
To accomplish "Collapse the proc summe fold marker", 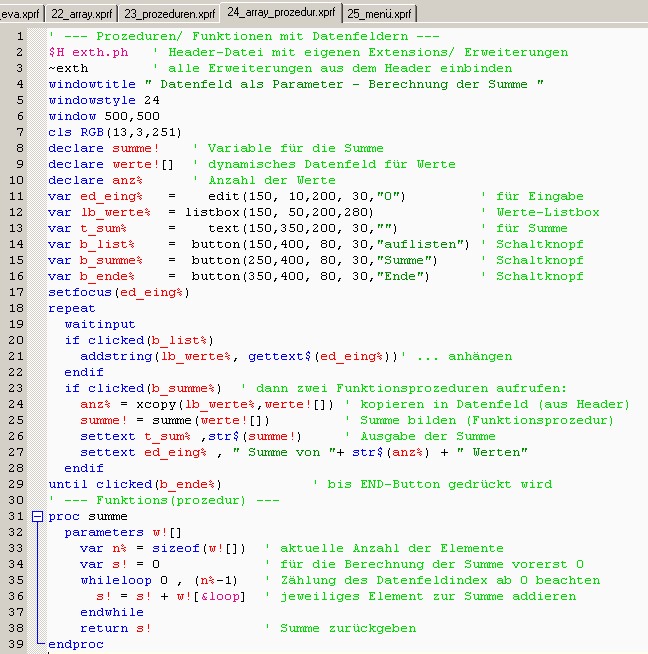I will [38, 516].
